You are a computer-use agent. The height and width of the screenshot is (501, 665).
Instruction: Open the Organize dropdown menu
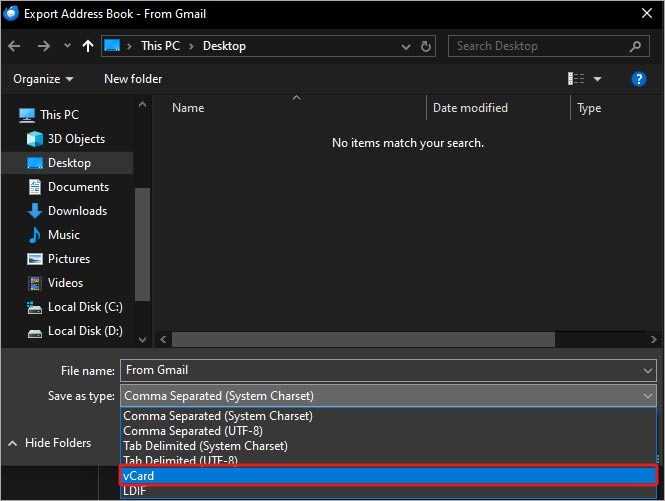pyautogui.click(x=43, y=79)
